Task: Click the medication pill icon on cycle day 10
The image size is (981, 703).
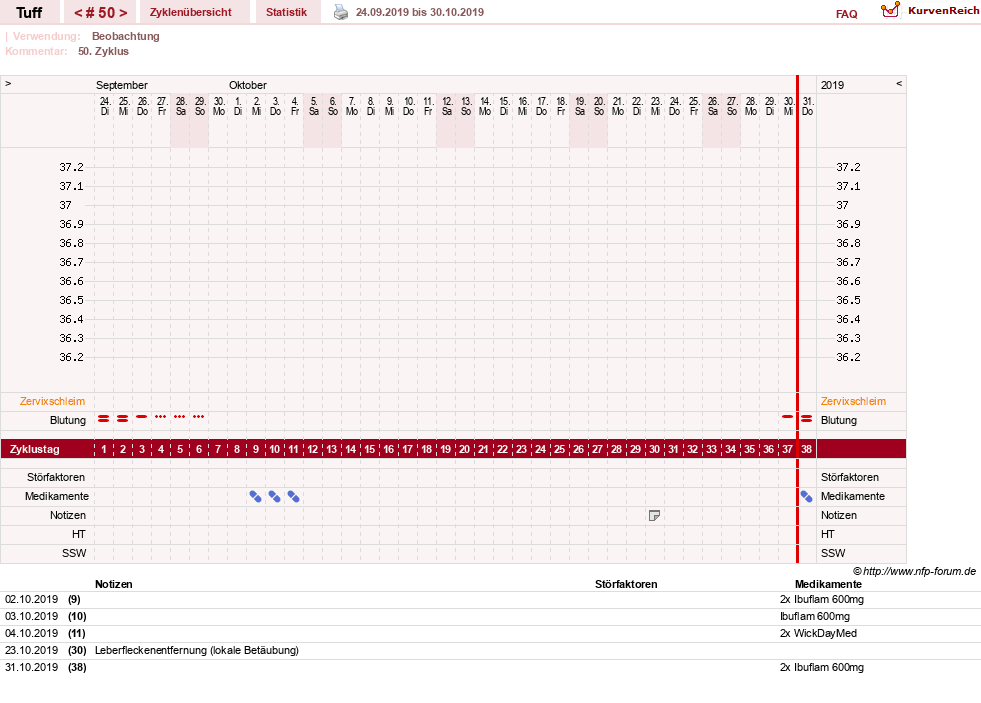Action: tap(274, 497)
